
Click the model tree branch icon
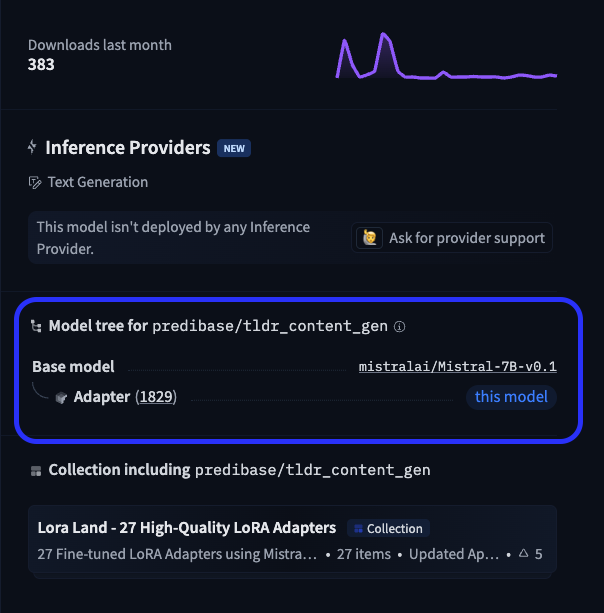click(x=36, y=326)
